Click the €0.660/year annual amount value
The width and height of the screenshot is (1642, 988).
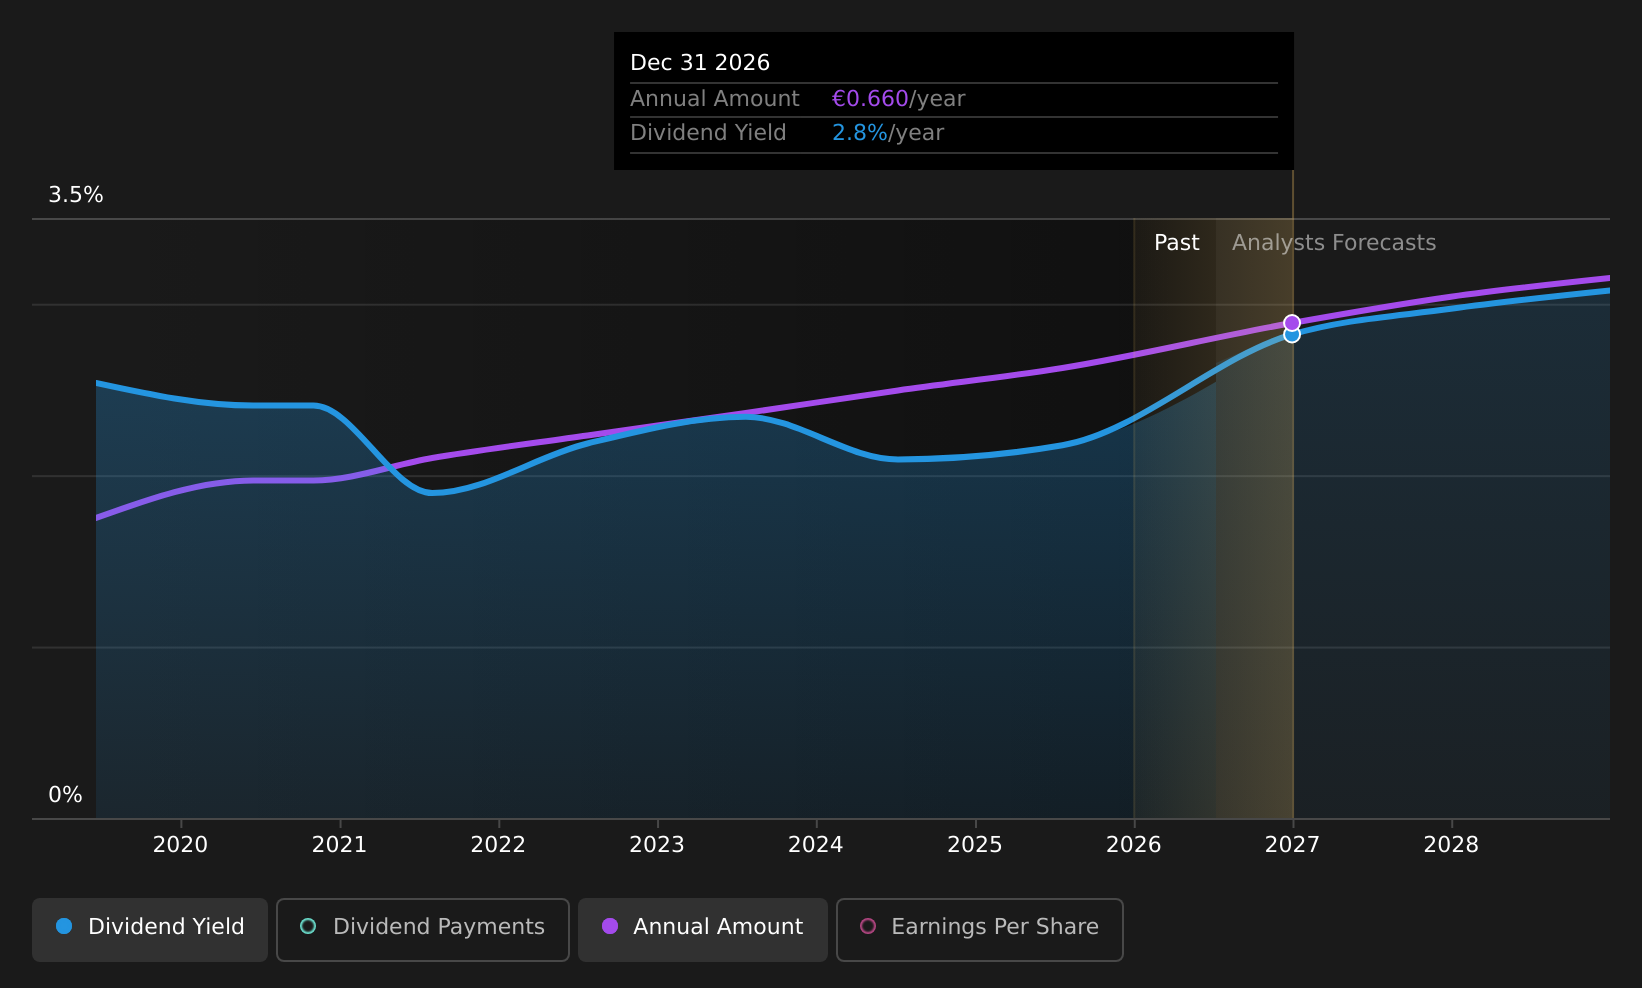pyautogui.click(x=898, y=99)
